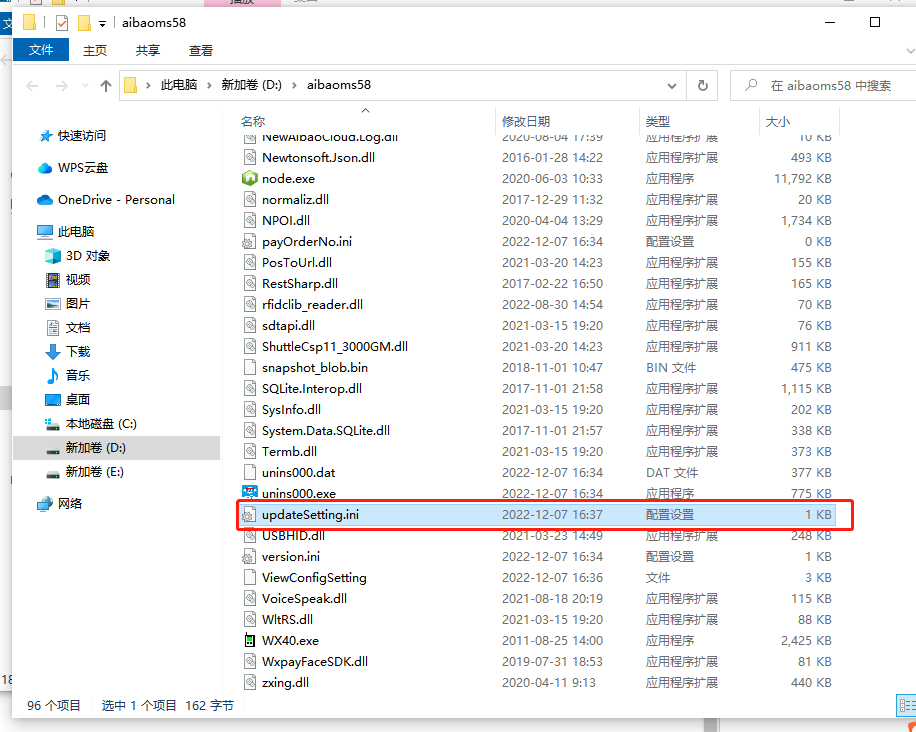
Task: Click the node.exe file icon
Action: click(x=250, y=178)
